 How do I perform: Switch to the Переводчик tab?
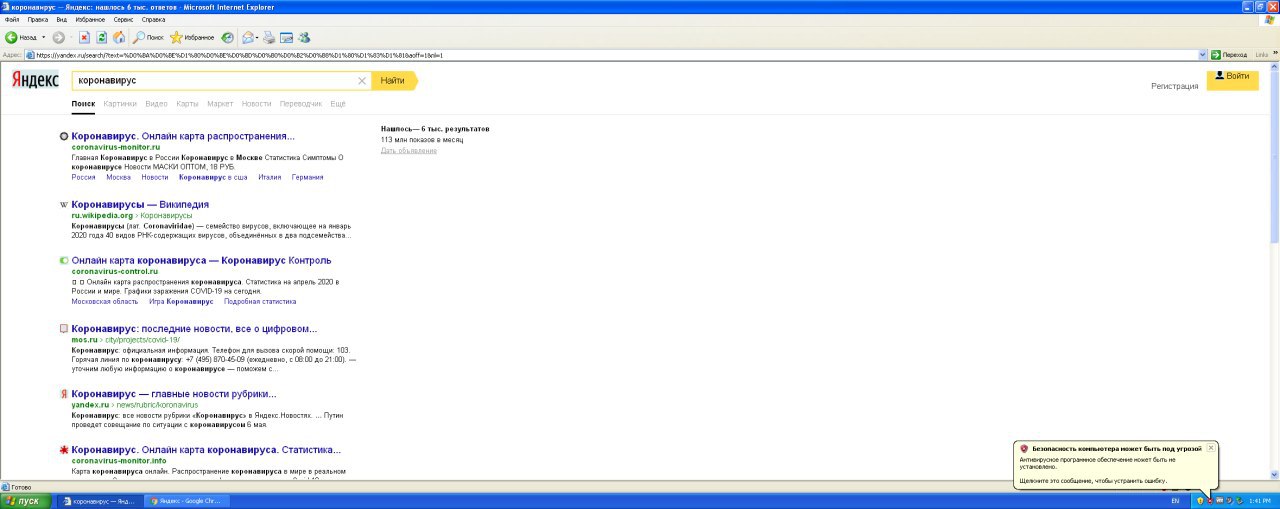[x=301, y=104]
